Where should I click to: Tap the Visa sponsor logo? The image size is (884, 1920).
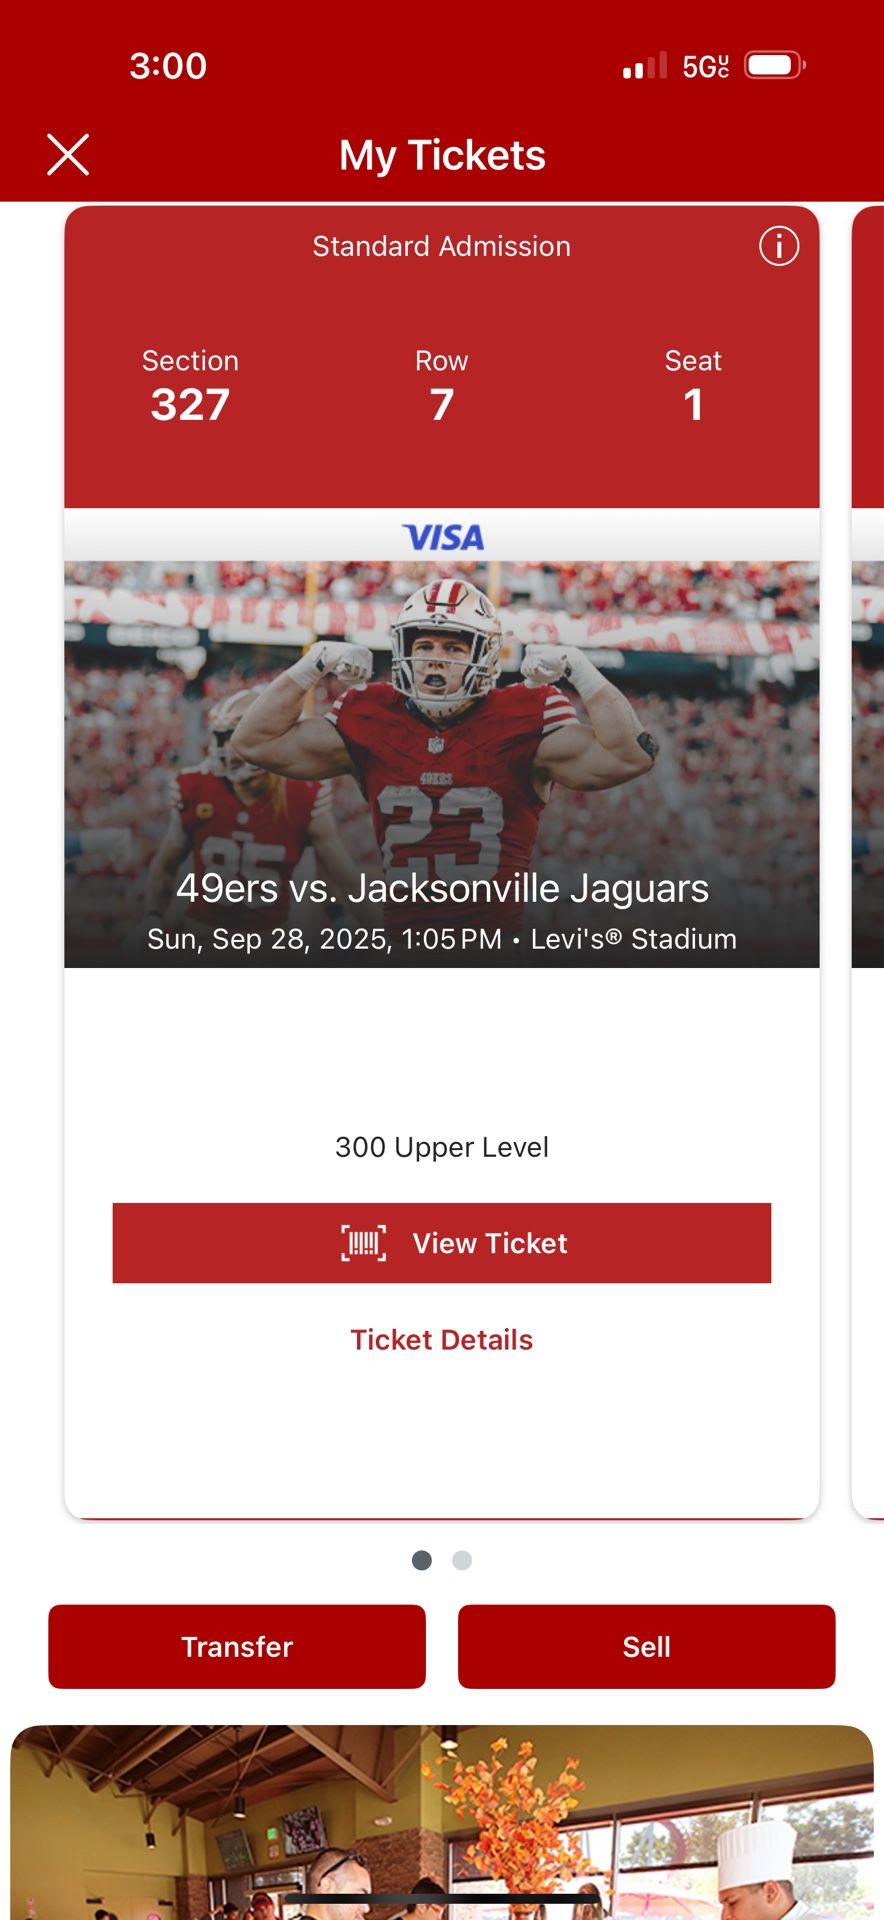(x=442, y=537)
